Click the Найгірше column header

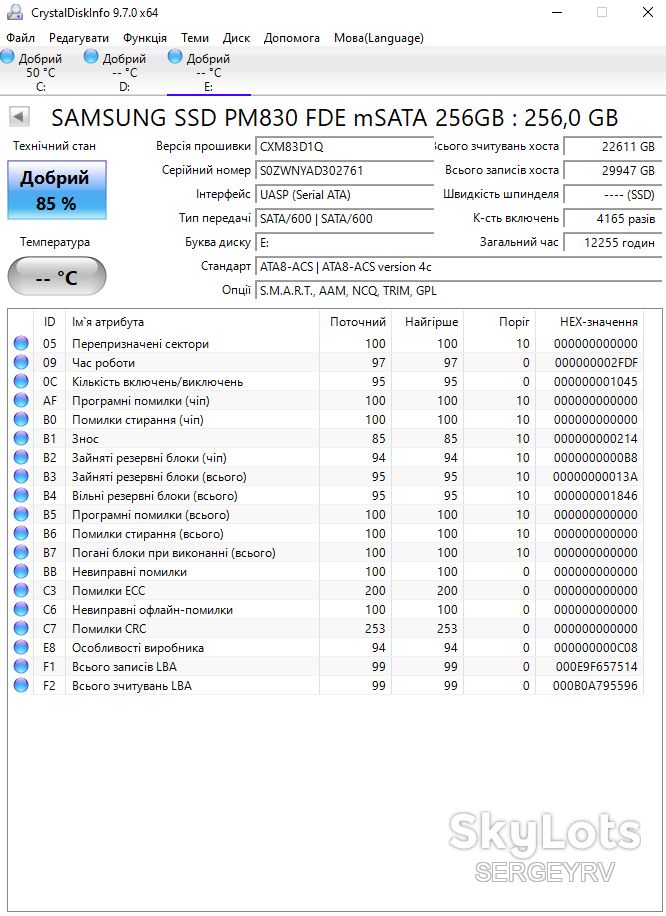(428, 321)
